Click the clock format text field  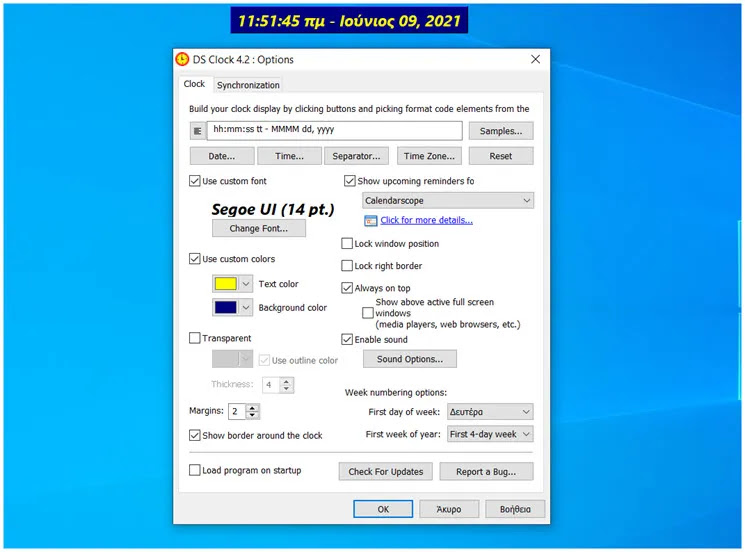point(334,130)
